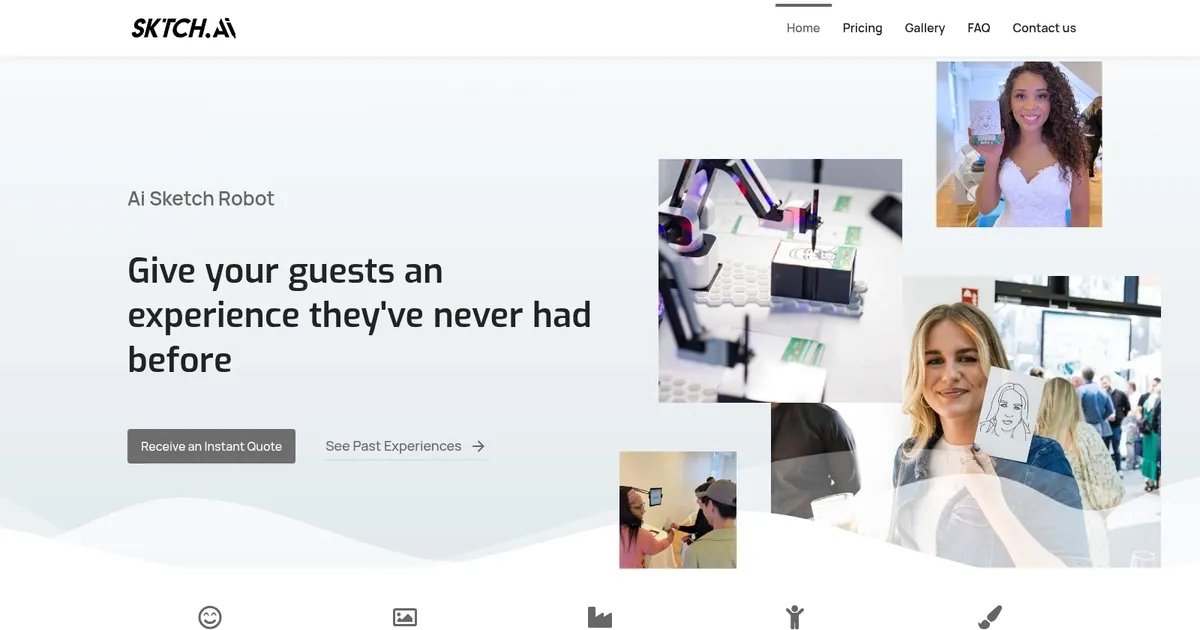Click the factory industry icon
The image size is (1200, 630).
tap(600, 617)
